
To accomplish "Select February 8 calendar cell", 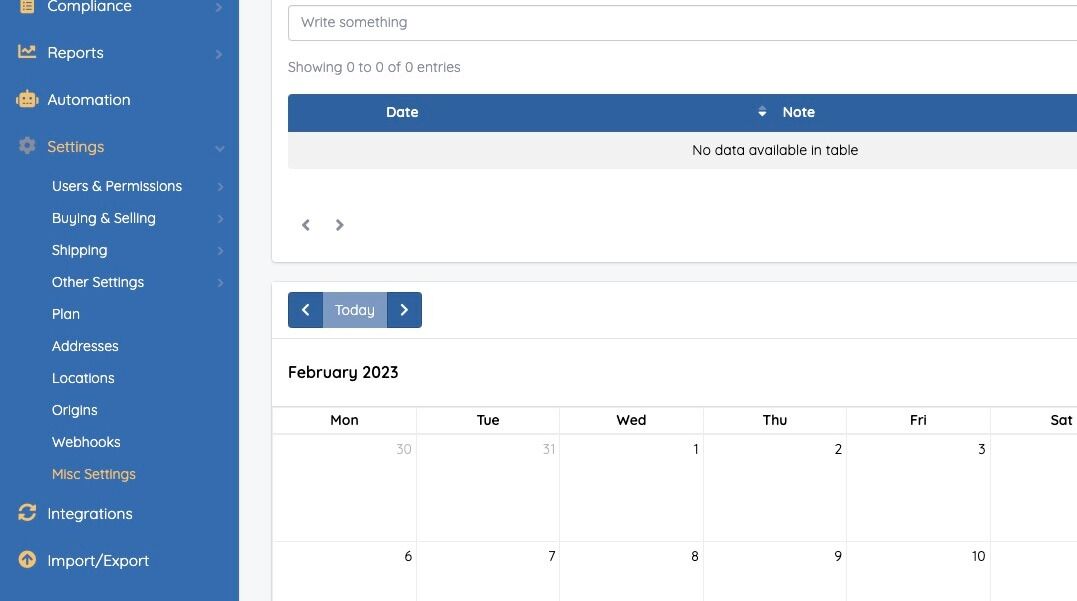I will [631, 577].
